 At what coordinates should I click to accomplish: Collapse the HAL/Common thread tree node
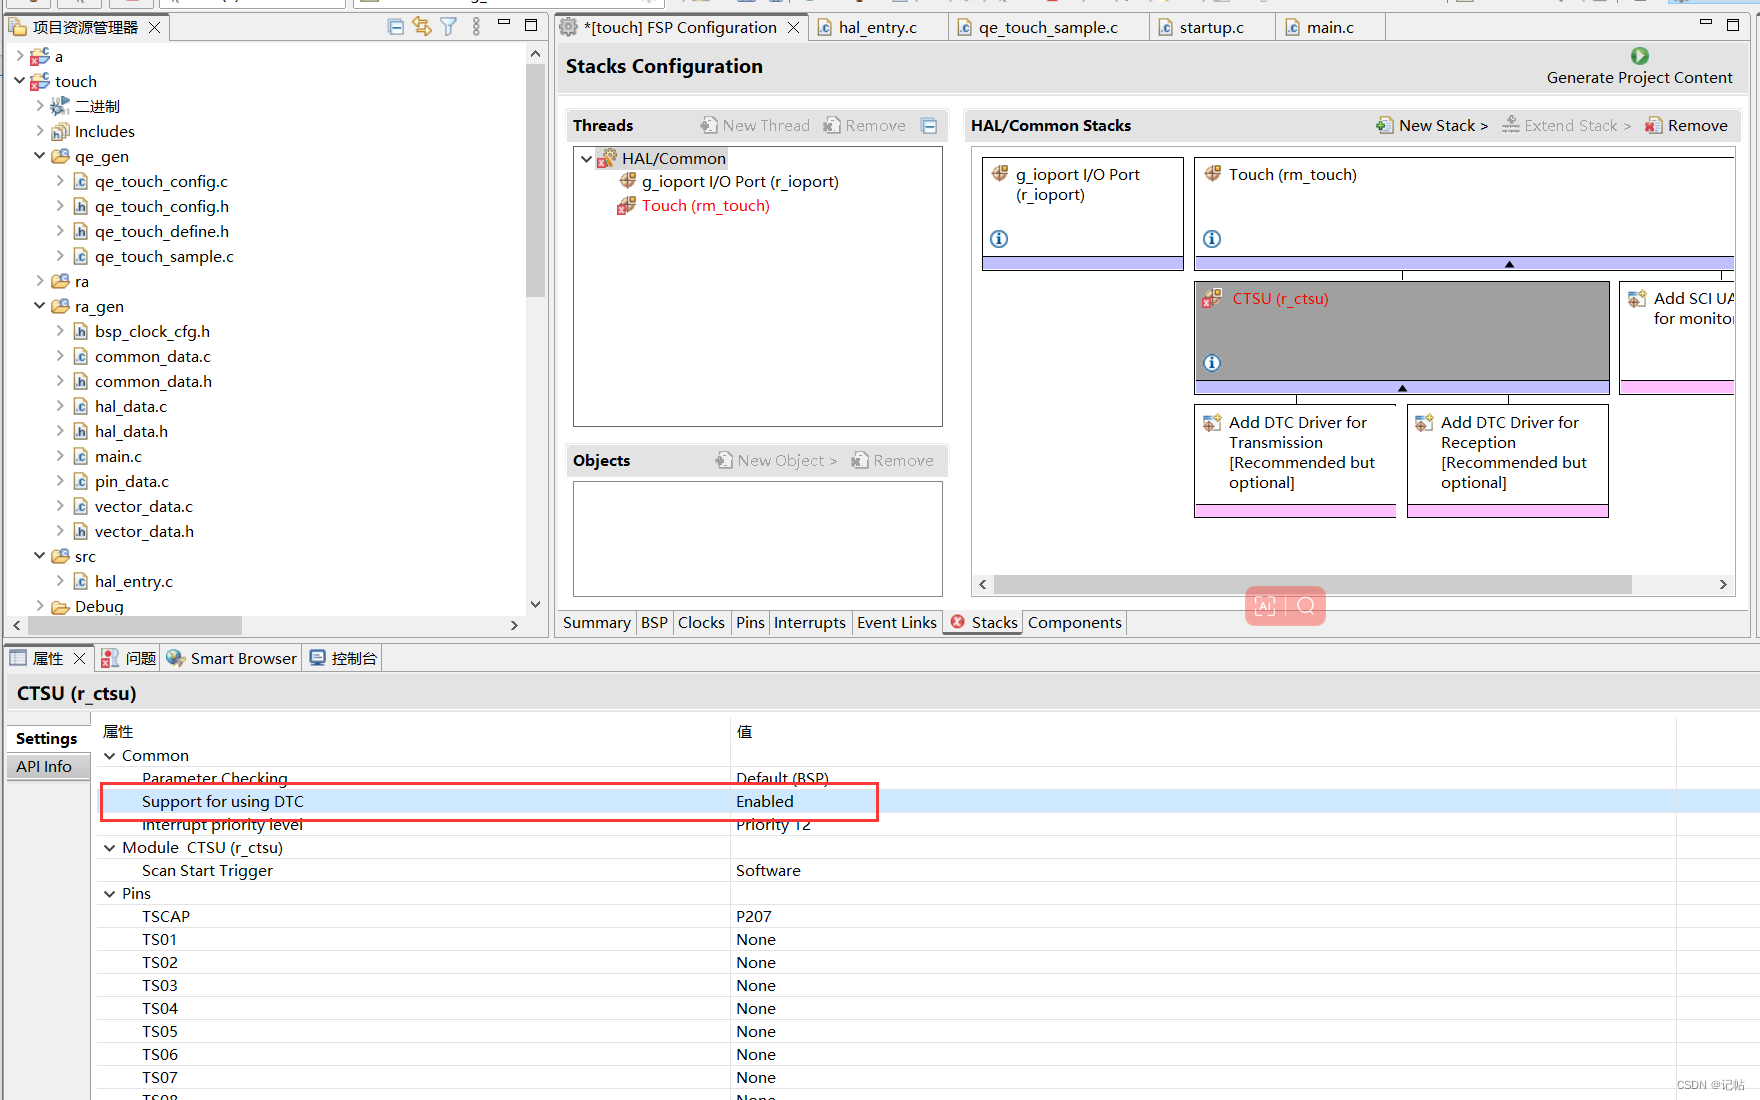tap(586, 158)
